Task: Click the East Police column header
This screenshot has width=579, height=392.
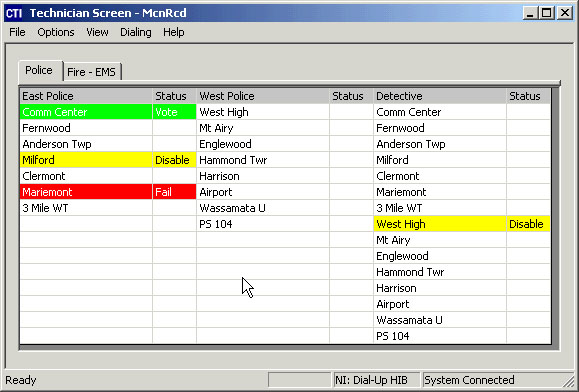Action: point(86,96)
